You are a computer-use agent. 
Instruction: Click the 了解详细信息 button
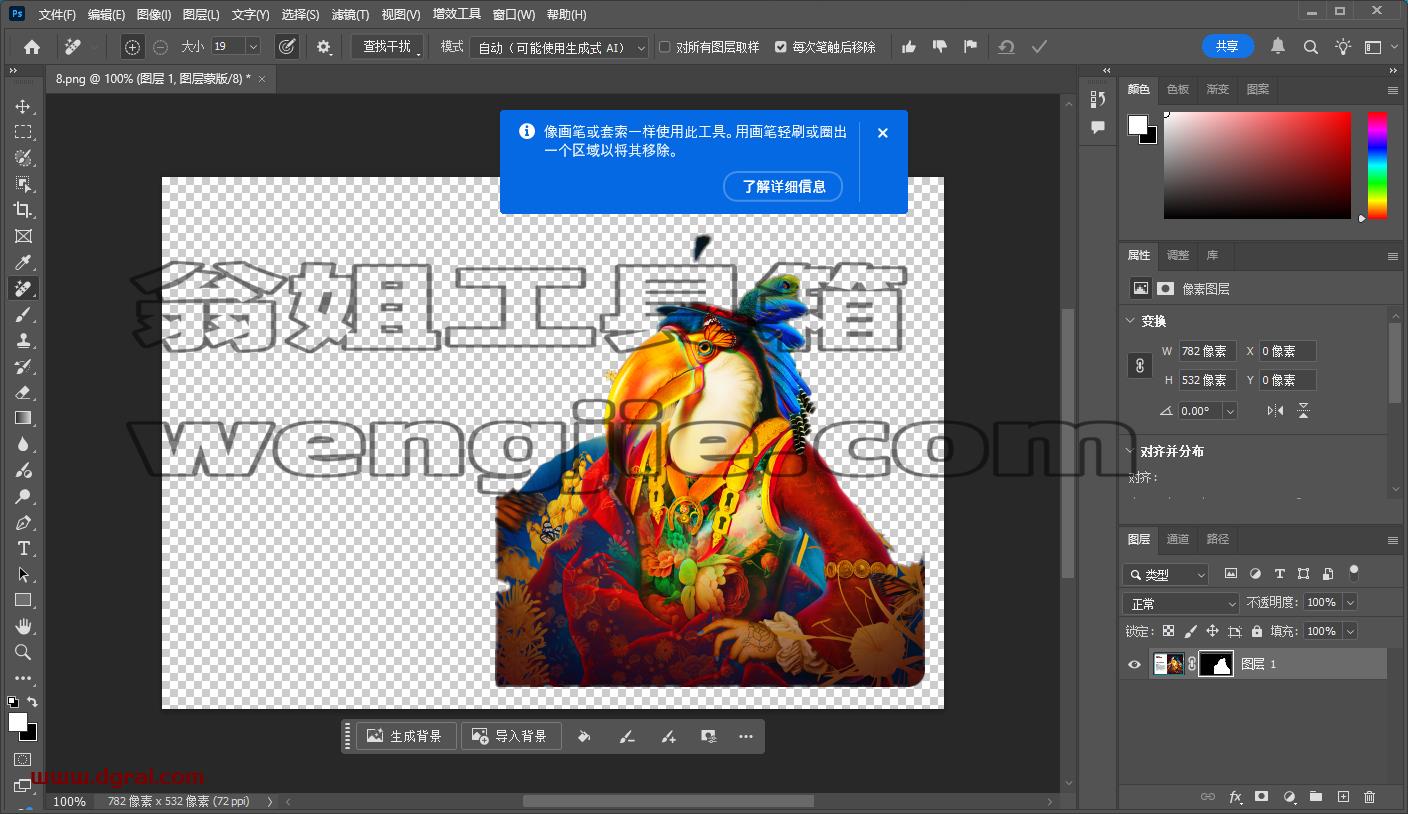[x=783, y=186]
